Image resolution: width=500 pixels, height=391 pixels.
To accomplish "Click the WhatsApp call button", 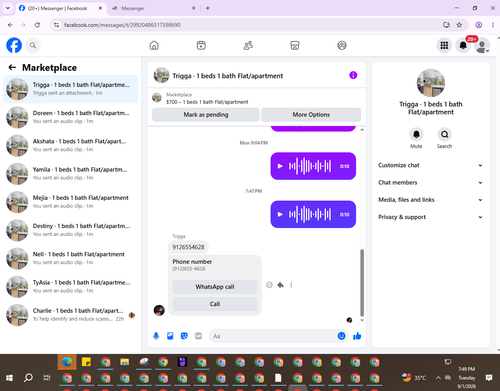I will point(215,287).
